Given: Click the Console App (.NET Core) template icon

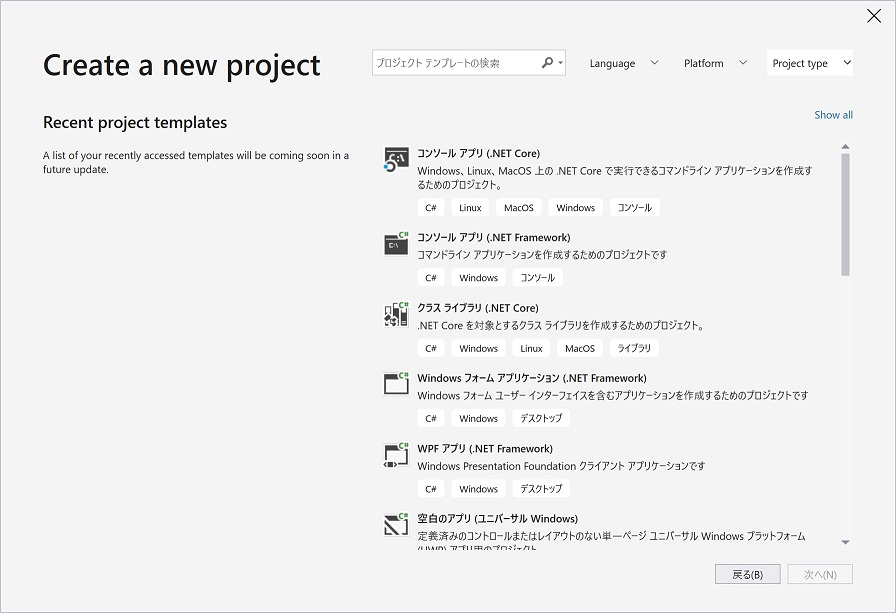Looking at the screenshot, I should pos(396,159).
